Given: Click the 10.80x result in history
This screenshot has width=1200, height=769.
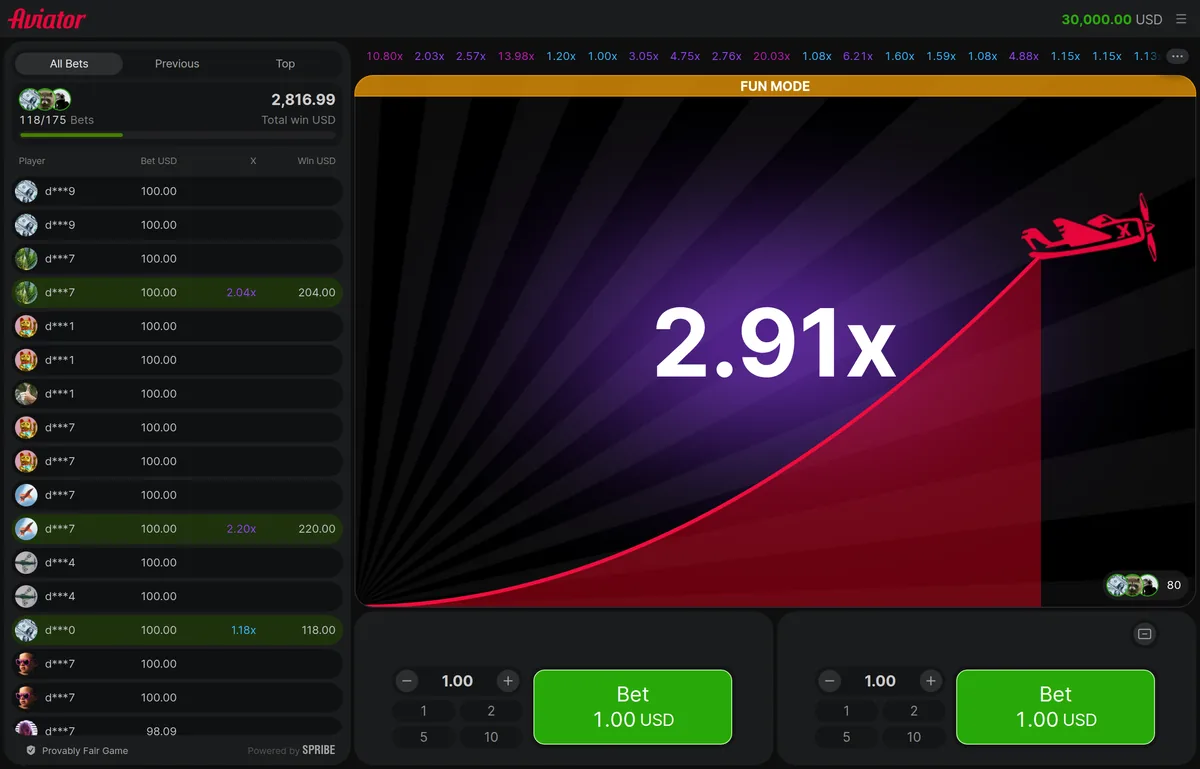Looking at the screenshot, I should [x=385, y=56].
